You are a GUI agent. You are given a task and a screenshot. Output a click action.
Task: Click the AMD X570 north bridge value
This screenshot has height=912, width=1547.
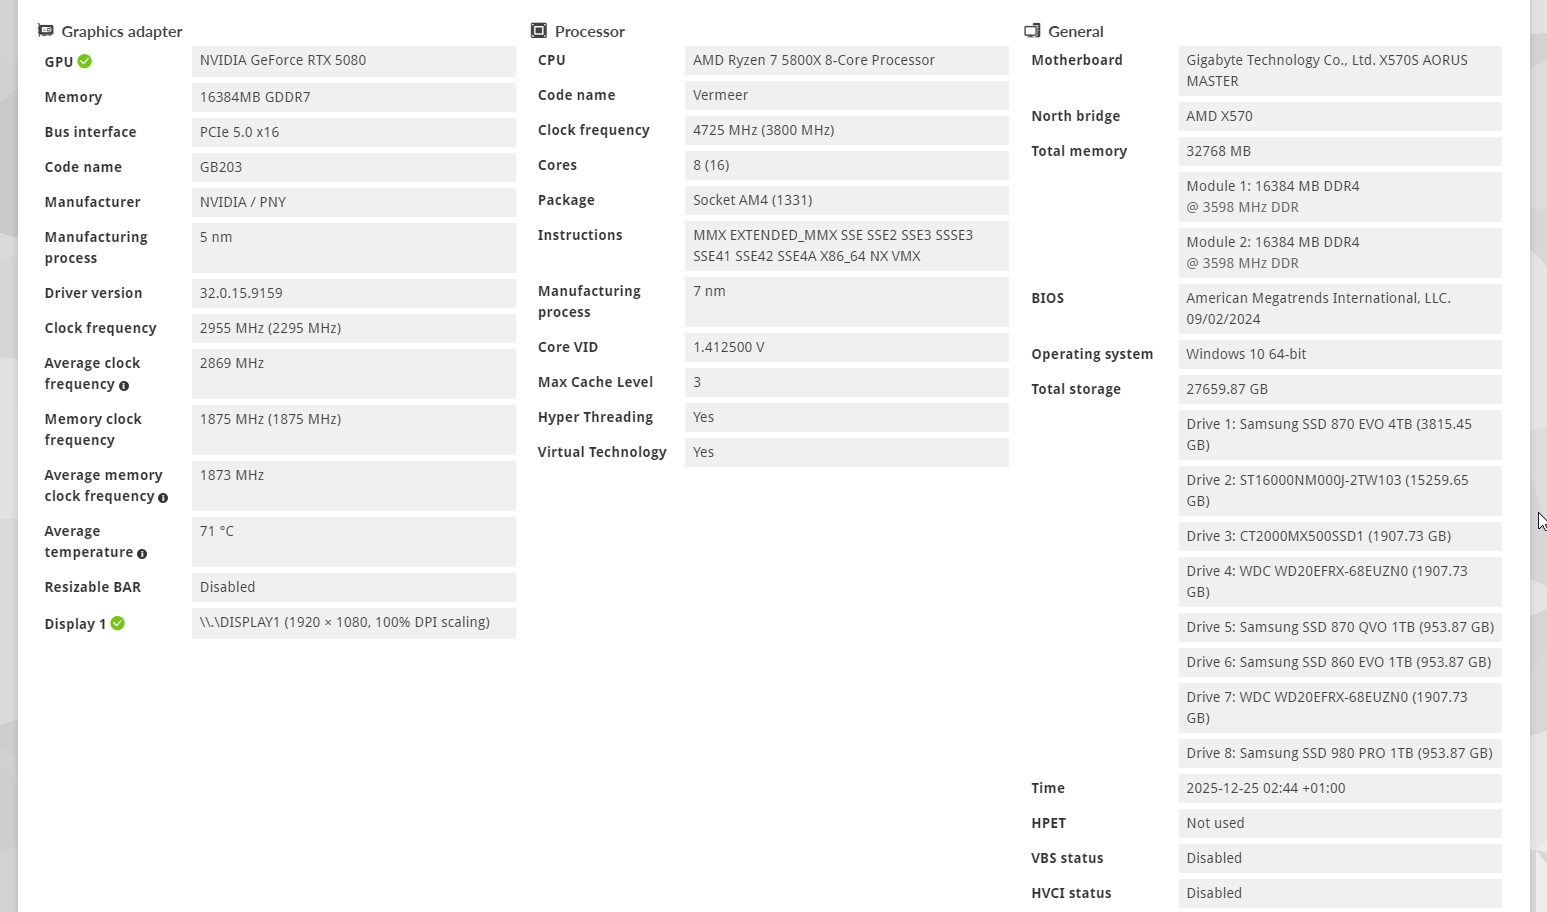(x=1340, y=116)
